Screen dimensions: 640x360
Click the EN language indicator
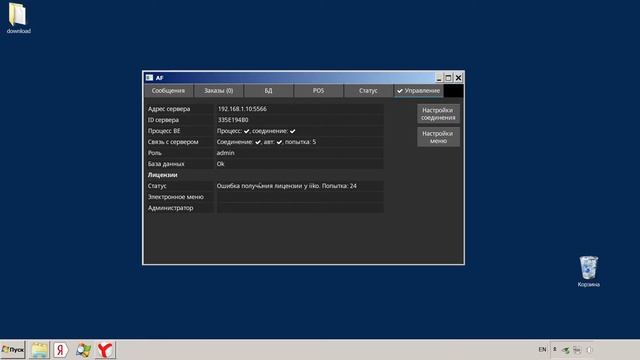coord(542,349)
